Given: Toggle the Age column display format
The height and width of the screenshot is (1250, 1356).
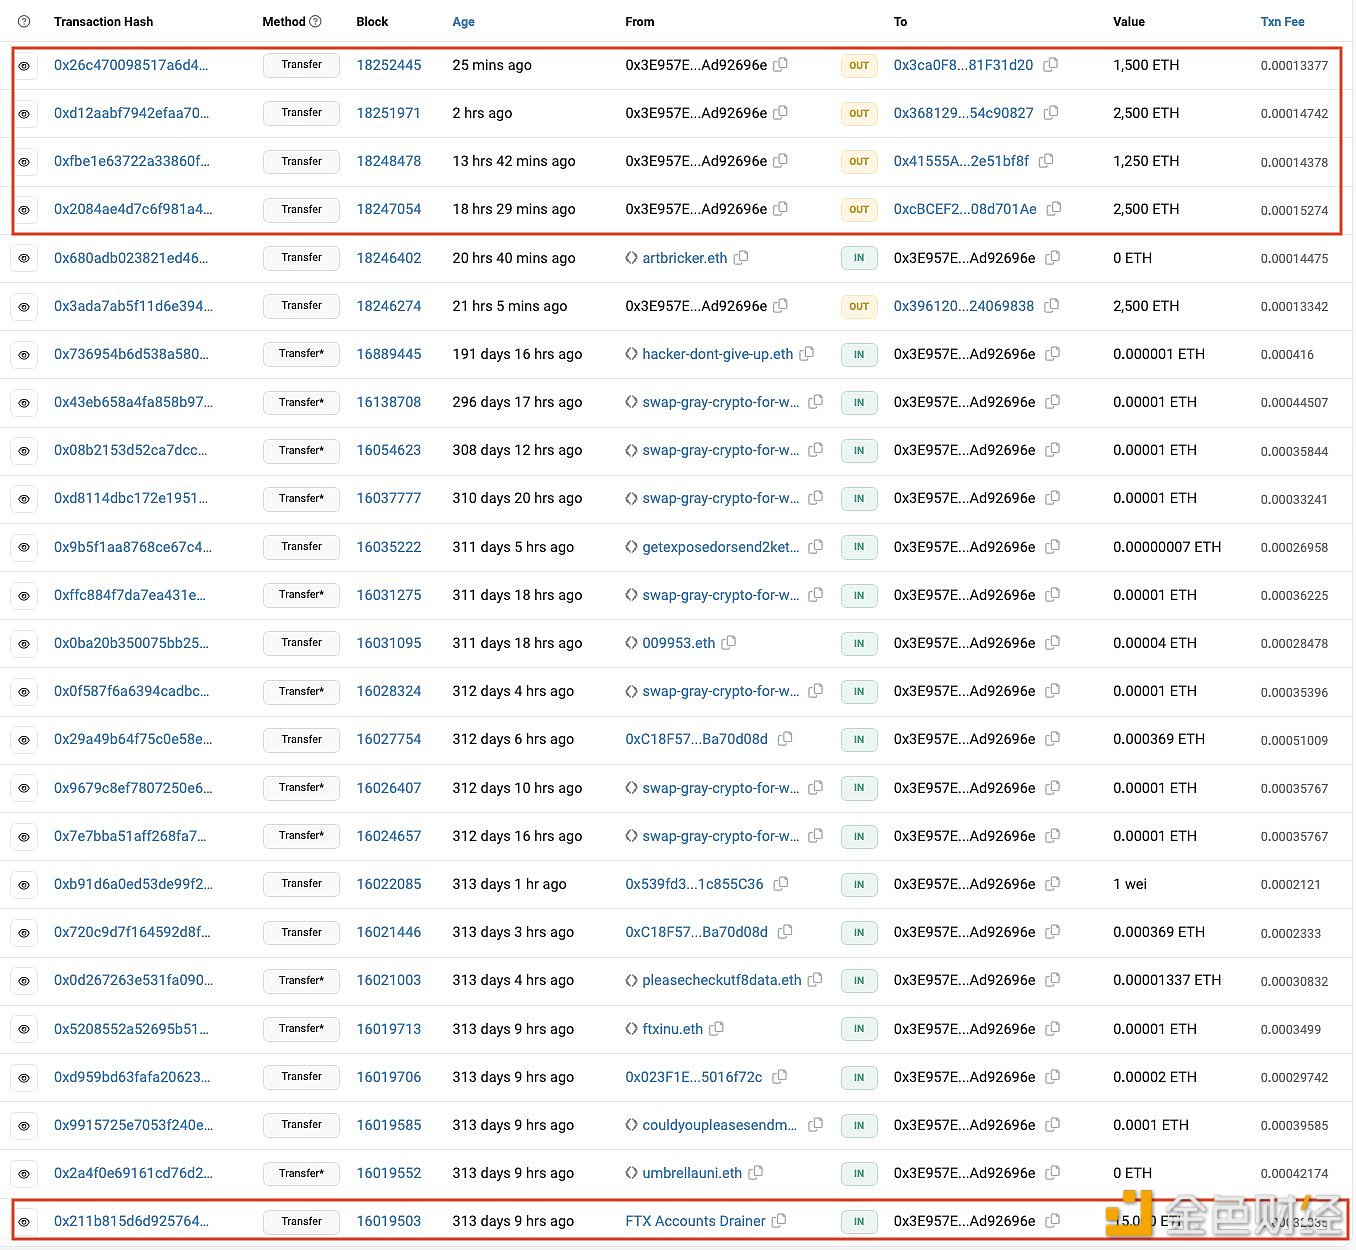Looking at the screenshot, I should pos(463,22).
